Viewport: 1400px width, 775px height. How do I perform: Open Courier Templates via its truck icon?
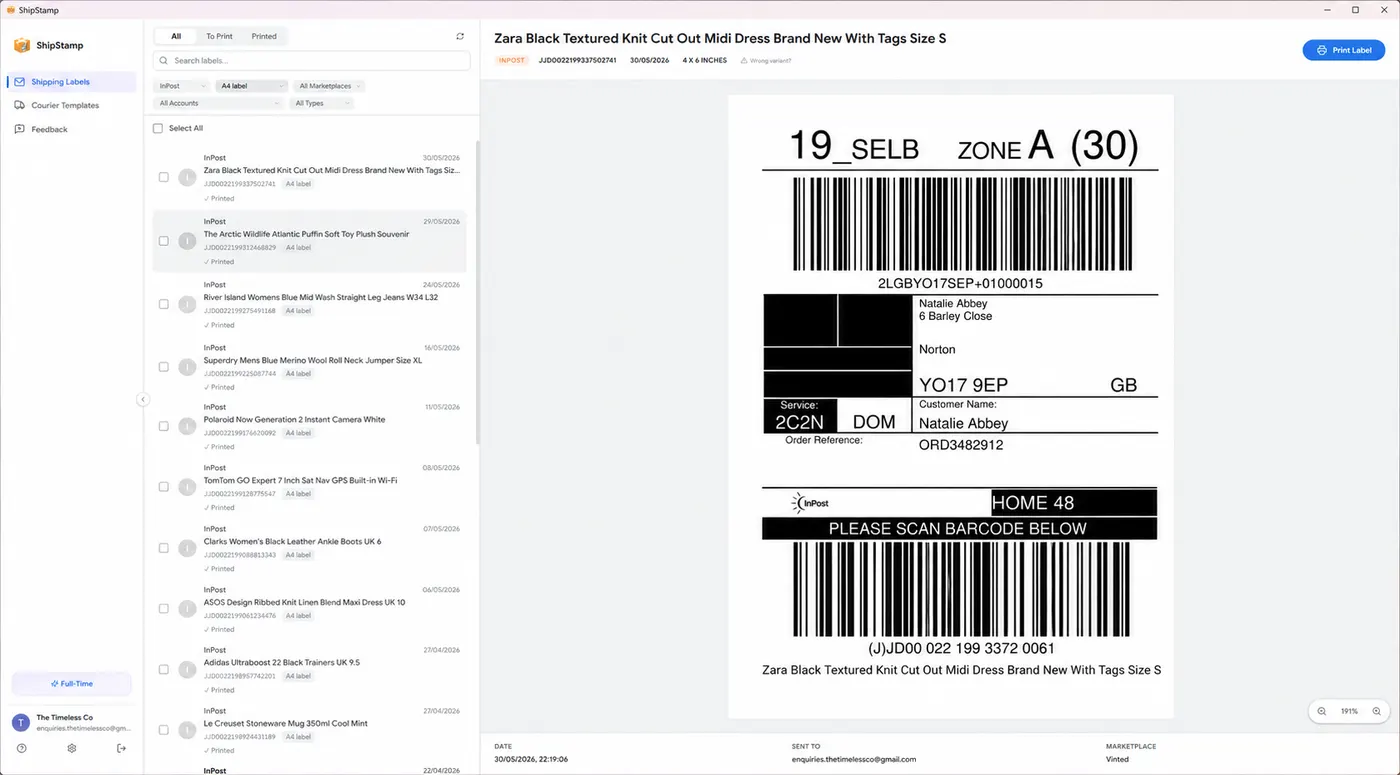point(20,105)
